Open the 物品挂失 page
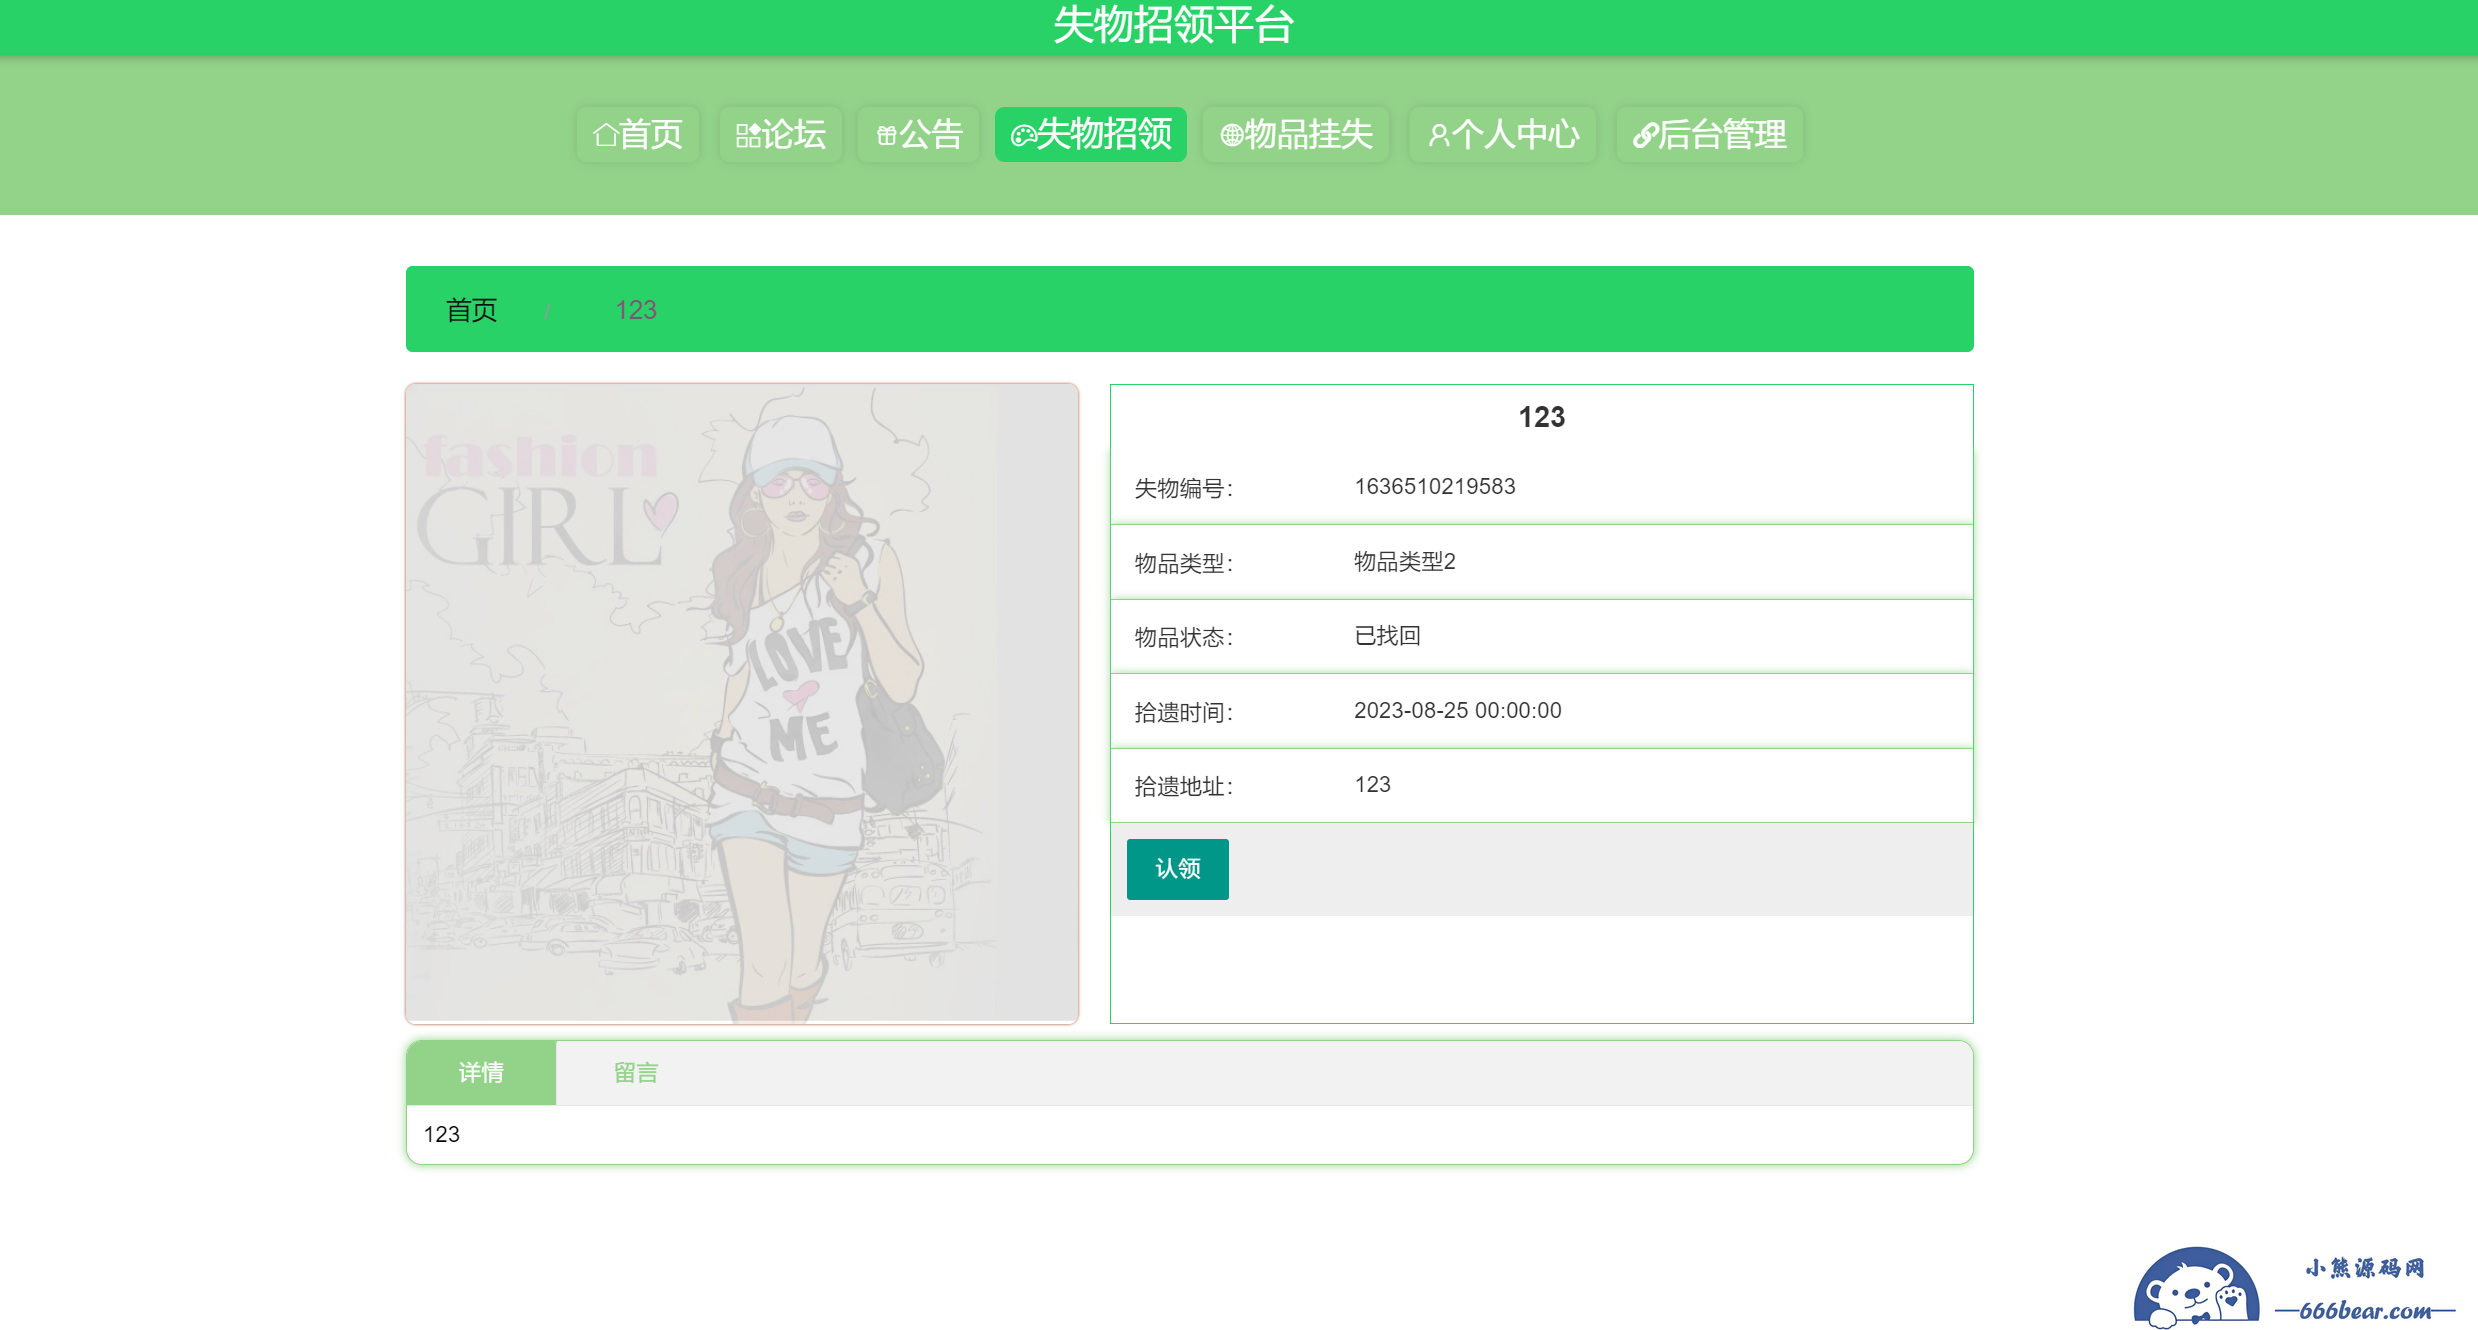This screenshot has height=1330, width=2478. (1297, 134)
